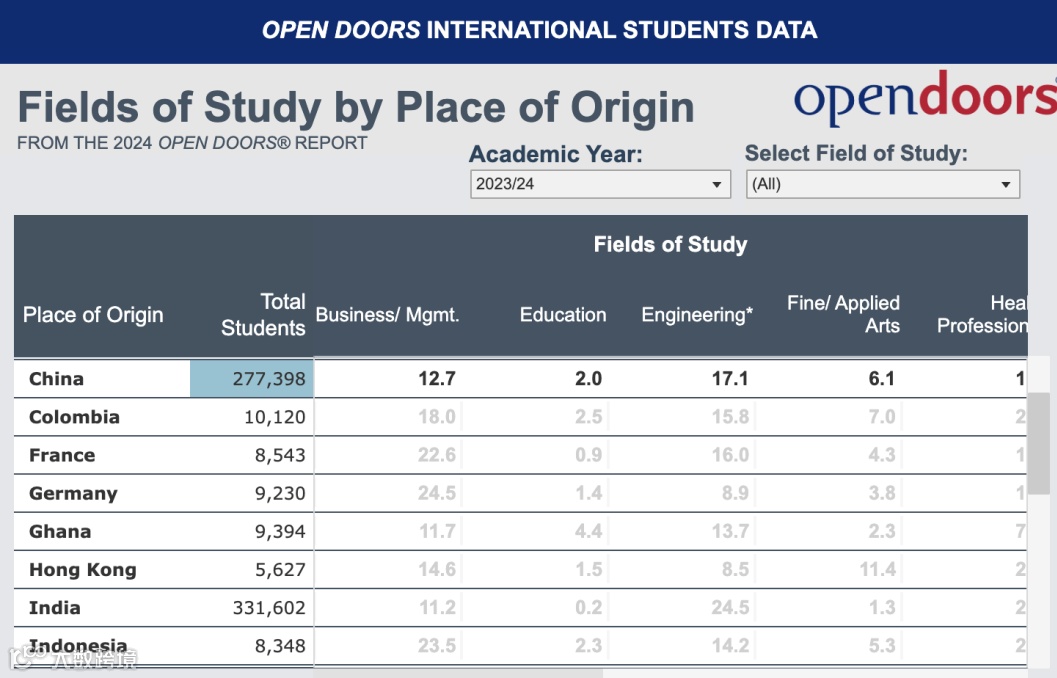The image size is (1057, 678).
Task: Click the Total Students column header
Action: pos(263,314)
